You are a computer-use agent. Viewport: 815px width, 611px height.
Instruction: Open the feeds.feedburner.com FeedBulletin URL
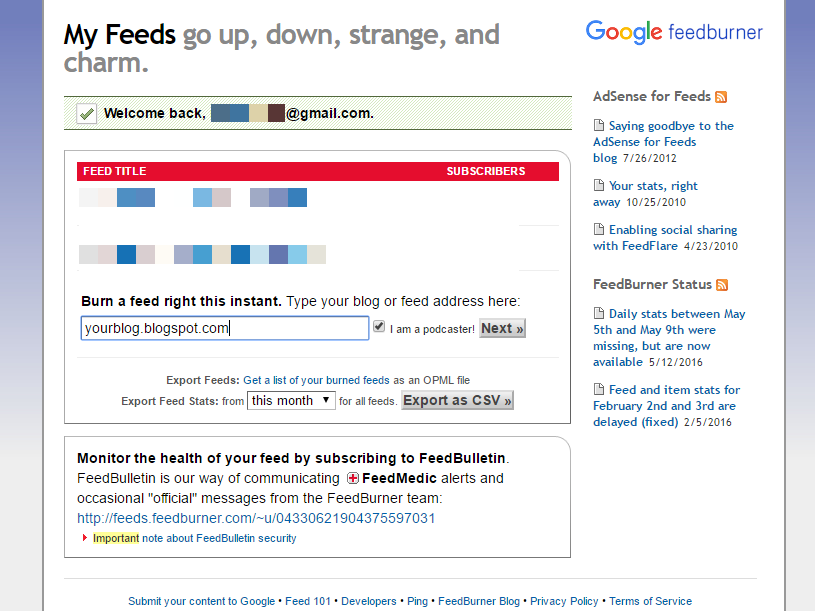[x=256, y=519]
